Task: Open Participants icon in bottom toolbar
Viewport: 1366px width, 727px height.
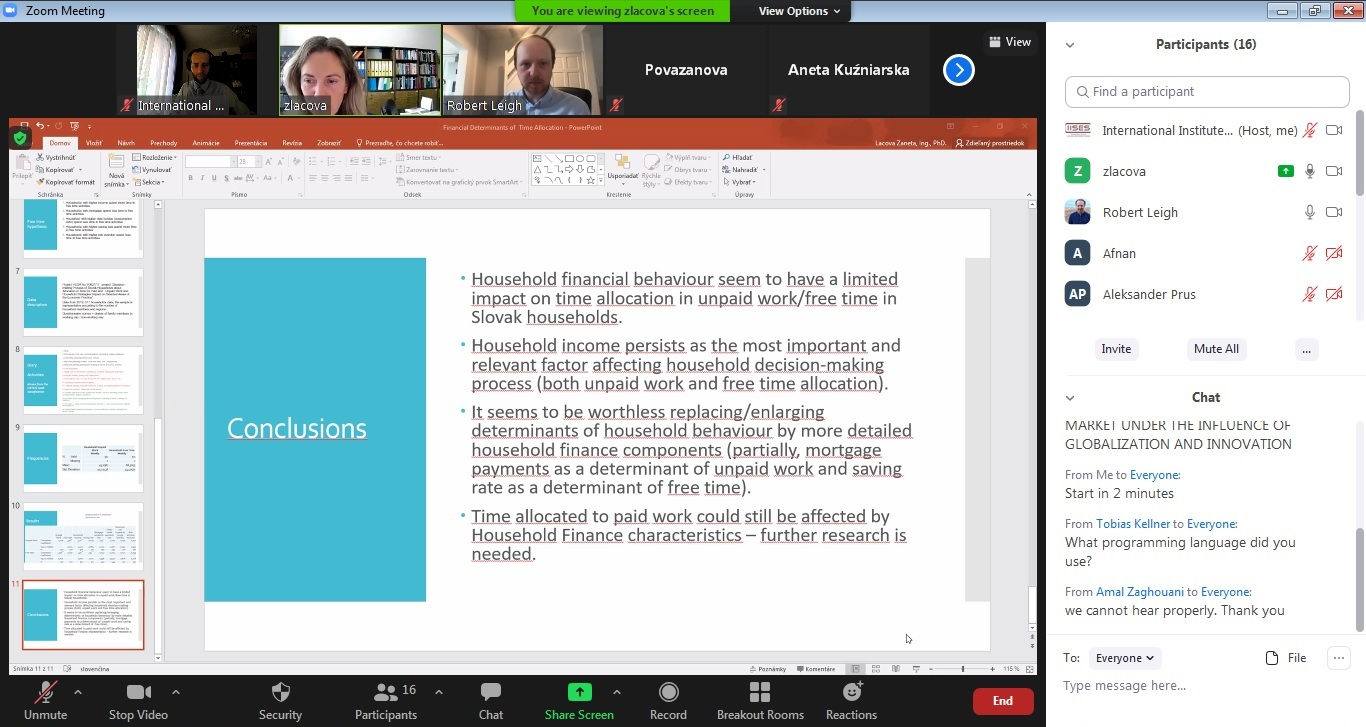Action: [385, 692]
